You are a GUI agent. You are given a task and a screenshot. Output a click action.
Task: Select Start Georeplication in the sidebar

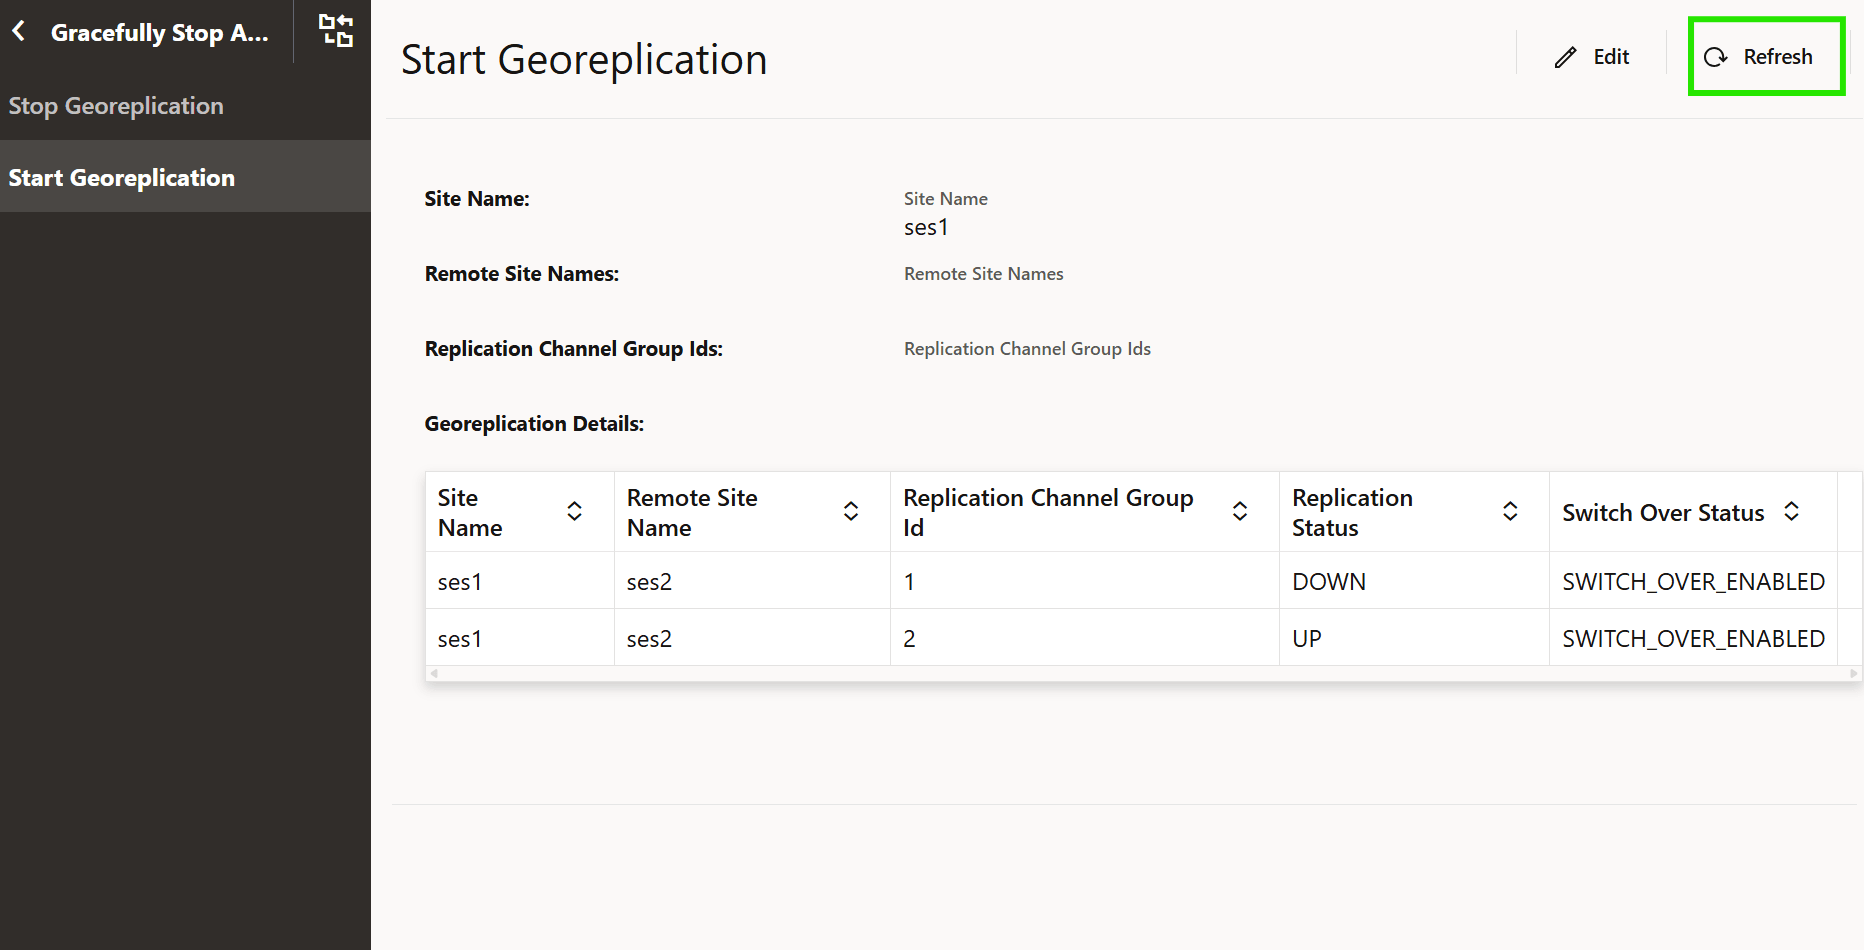[185, 177]
